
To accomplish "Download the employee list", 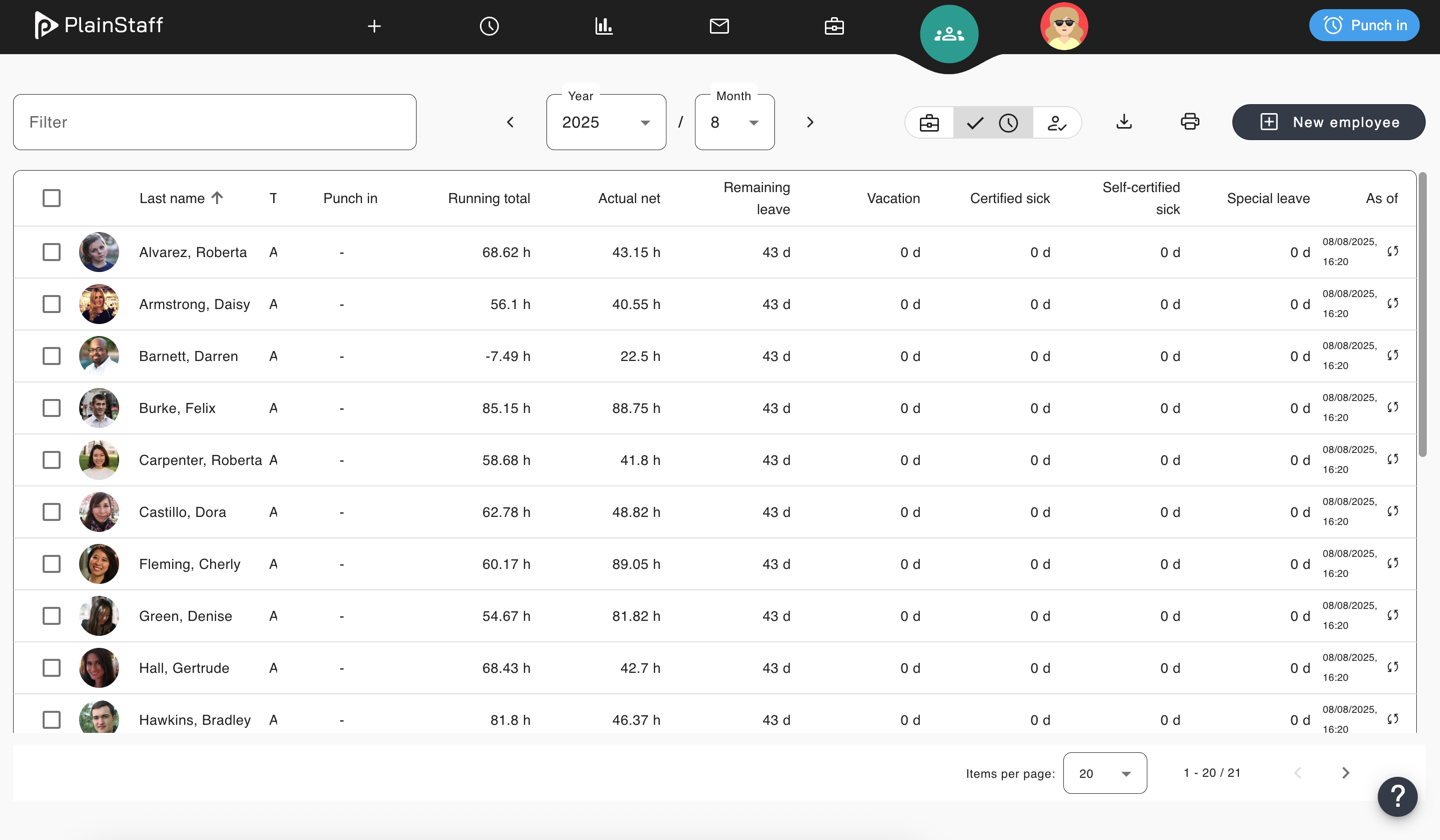I will [x=1124, y=122].
